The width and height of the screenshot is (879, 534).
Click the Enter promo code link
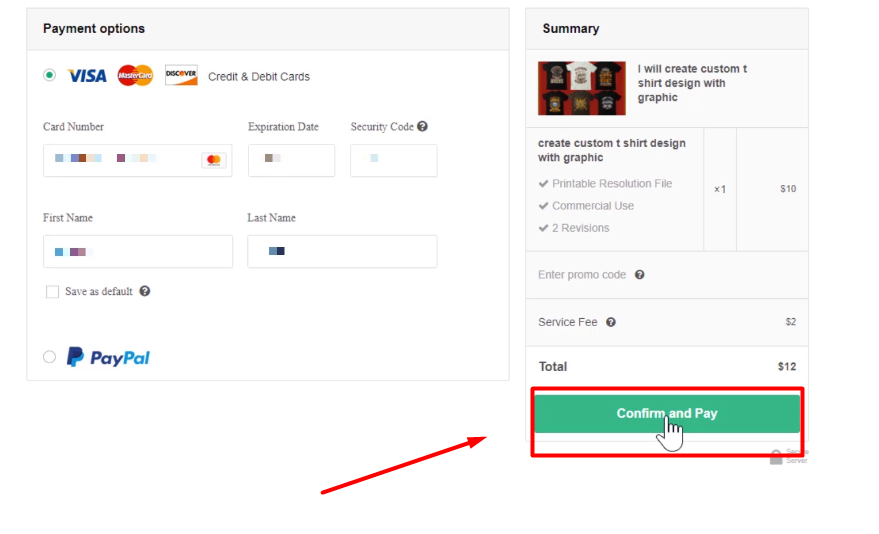coord(582,275)
